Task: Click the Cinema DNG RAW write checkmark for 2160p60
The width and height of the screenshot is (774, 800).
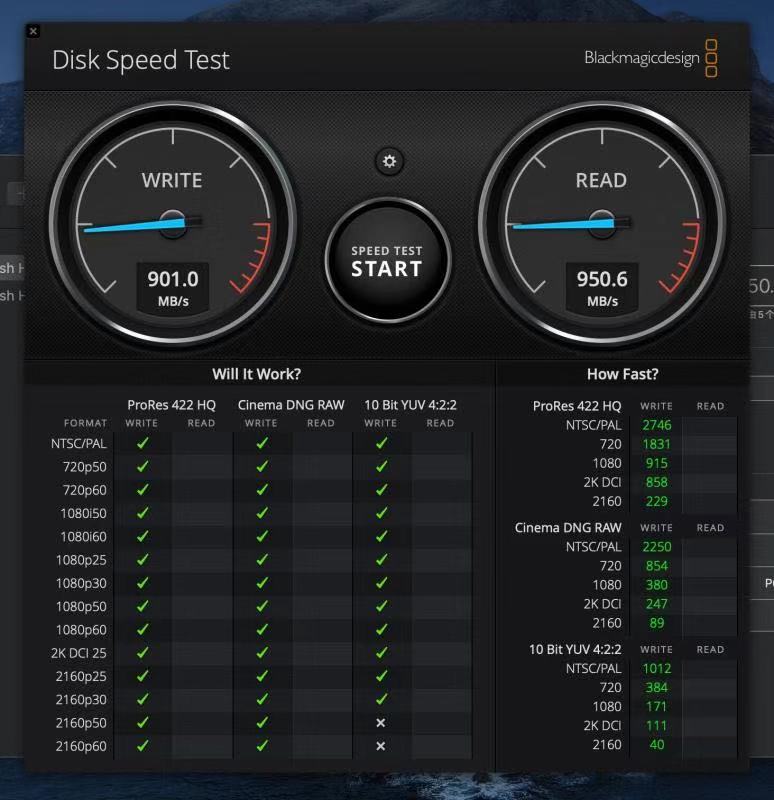Action: (262, 745)
